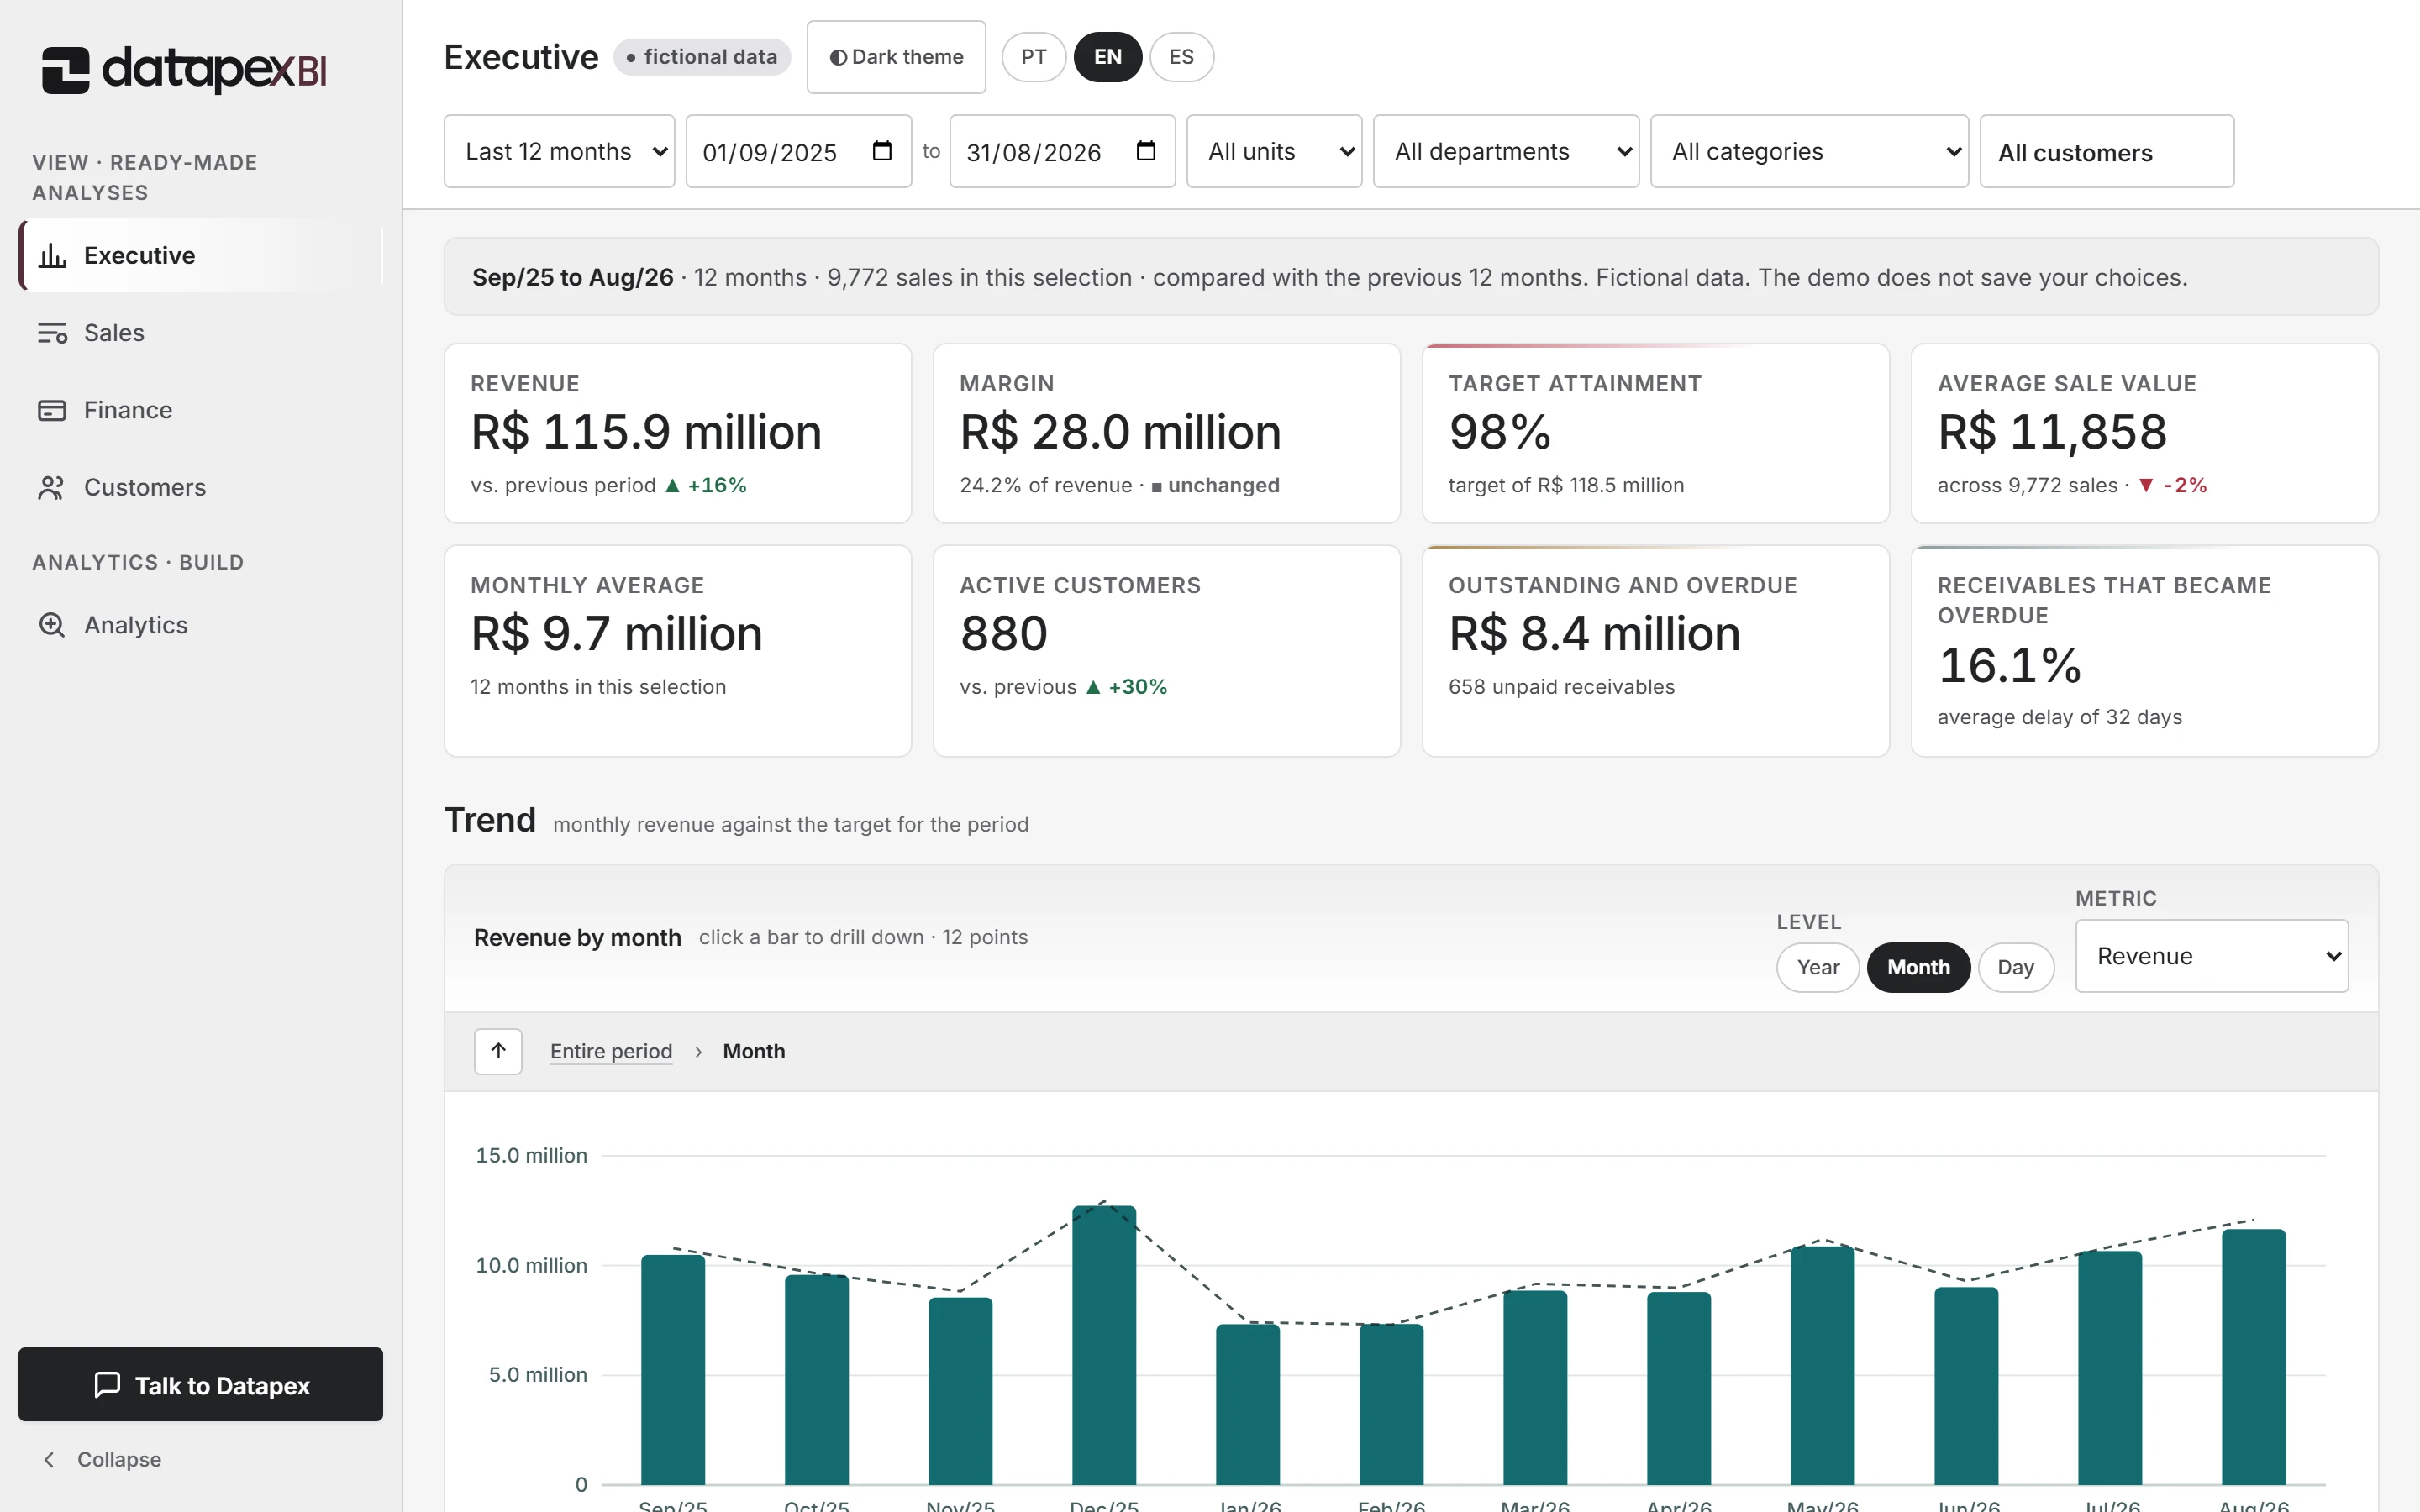Switch language to ES
Viewport: 2420px width, 1512px height.
1181,57
